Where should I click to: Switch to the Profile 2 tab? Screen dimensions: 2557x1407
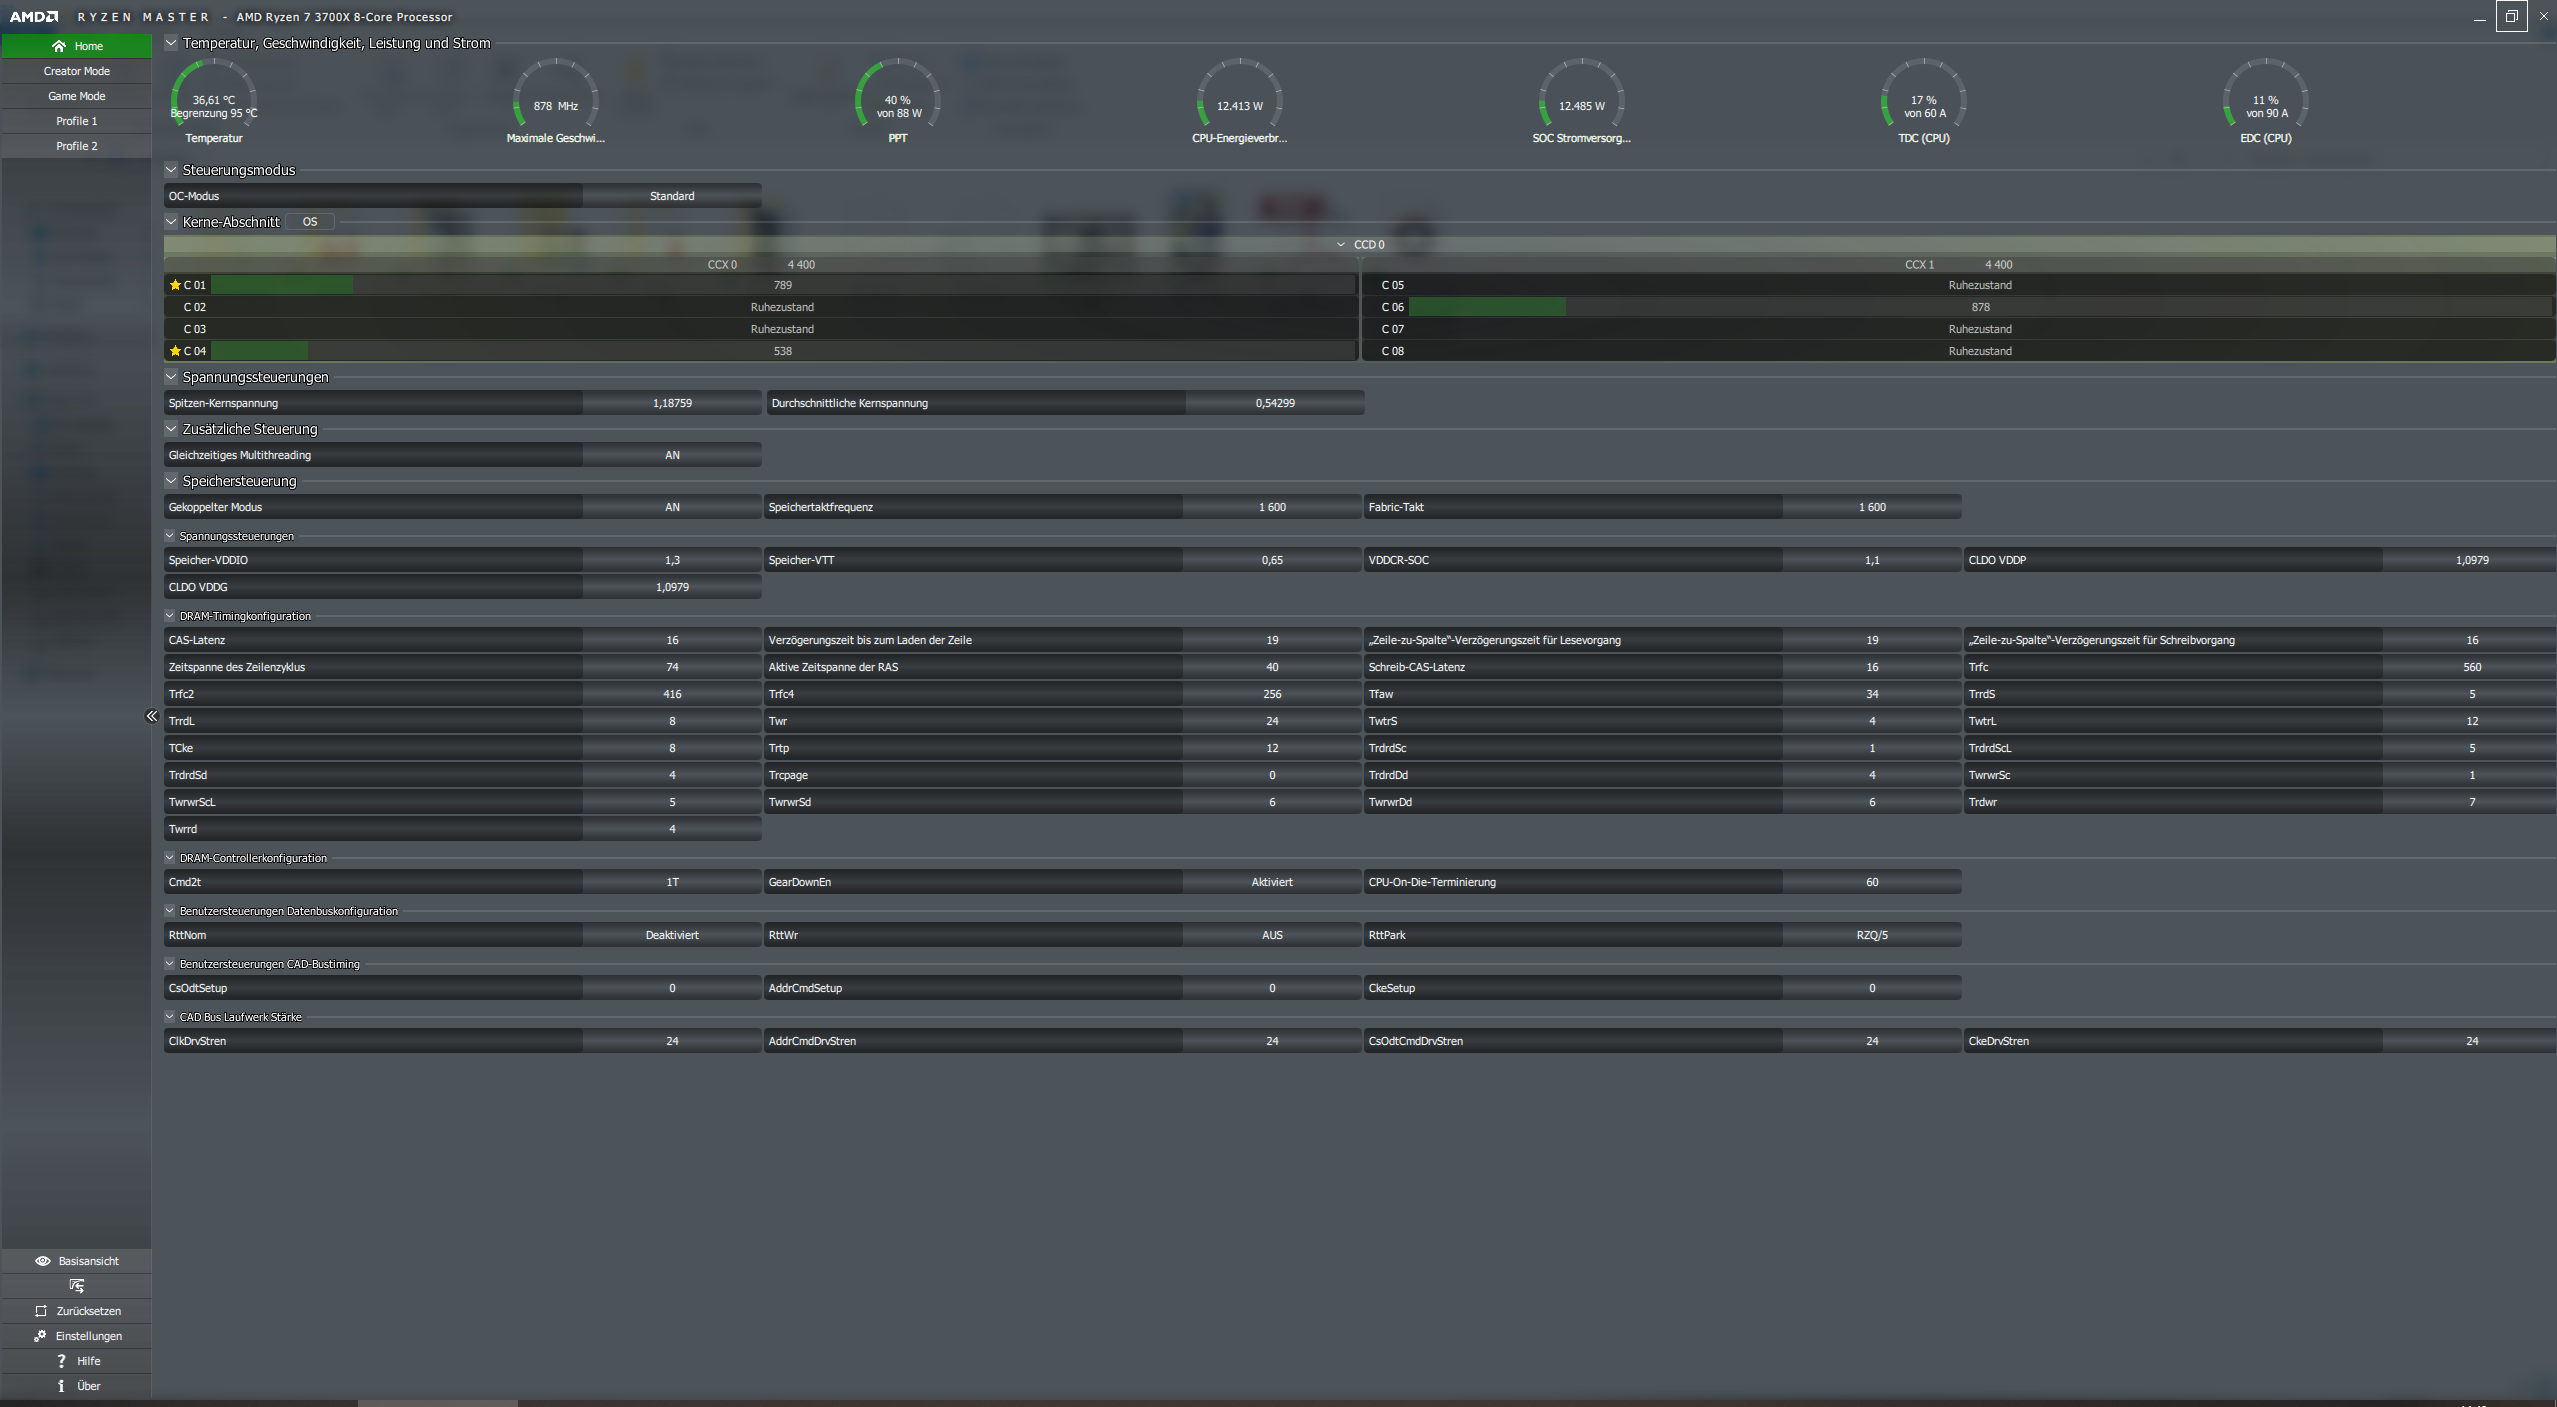(x=77, y=146)
